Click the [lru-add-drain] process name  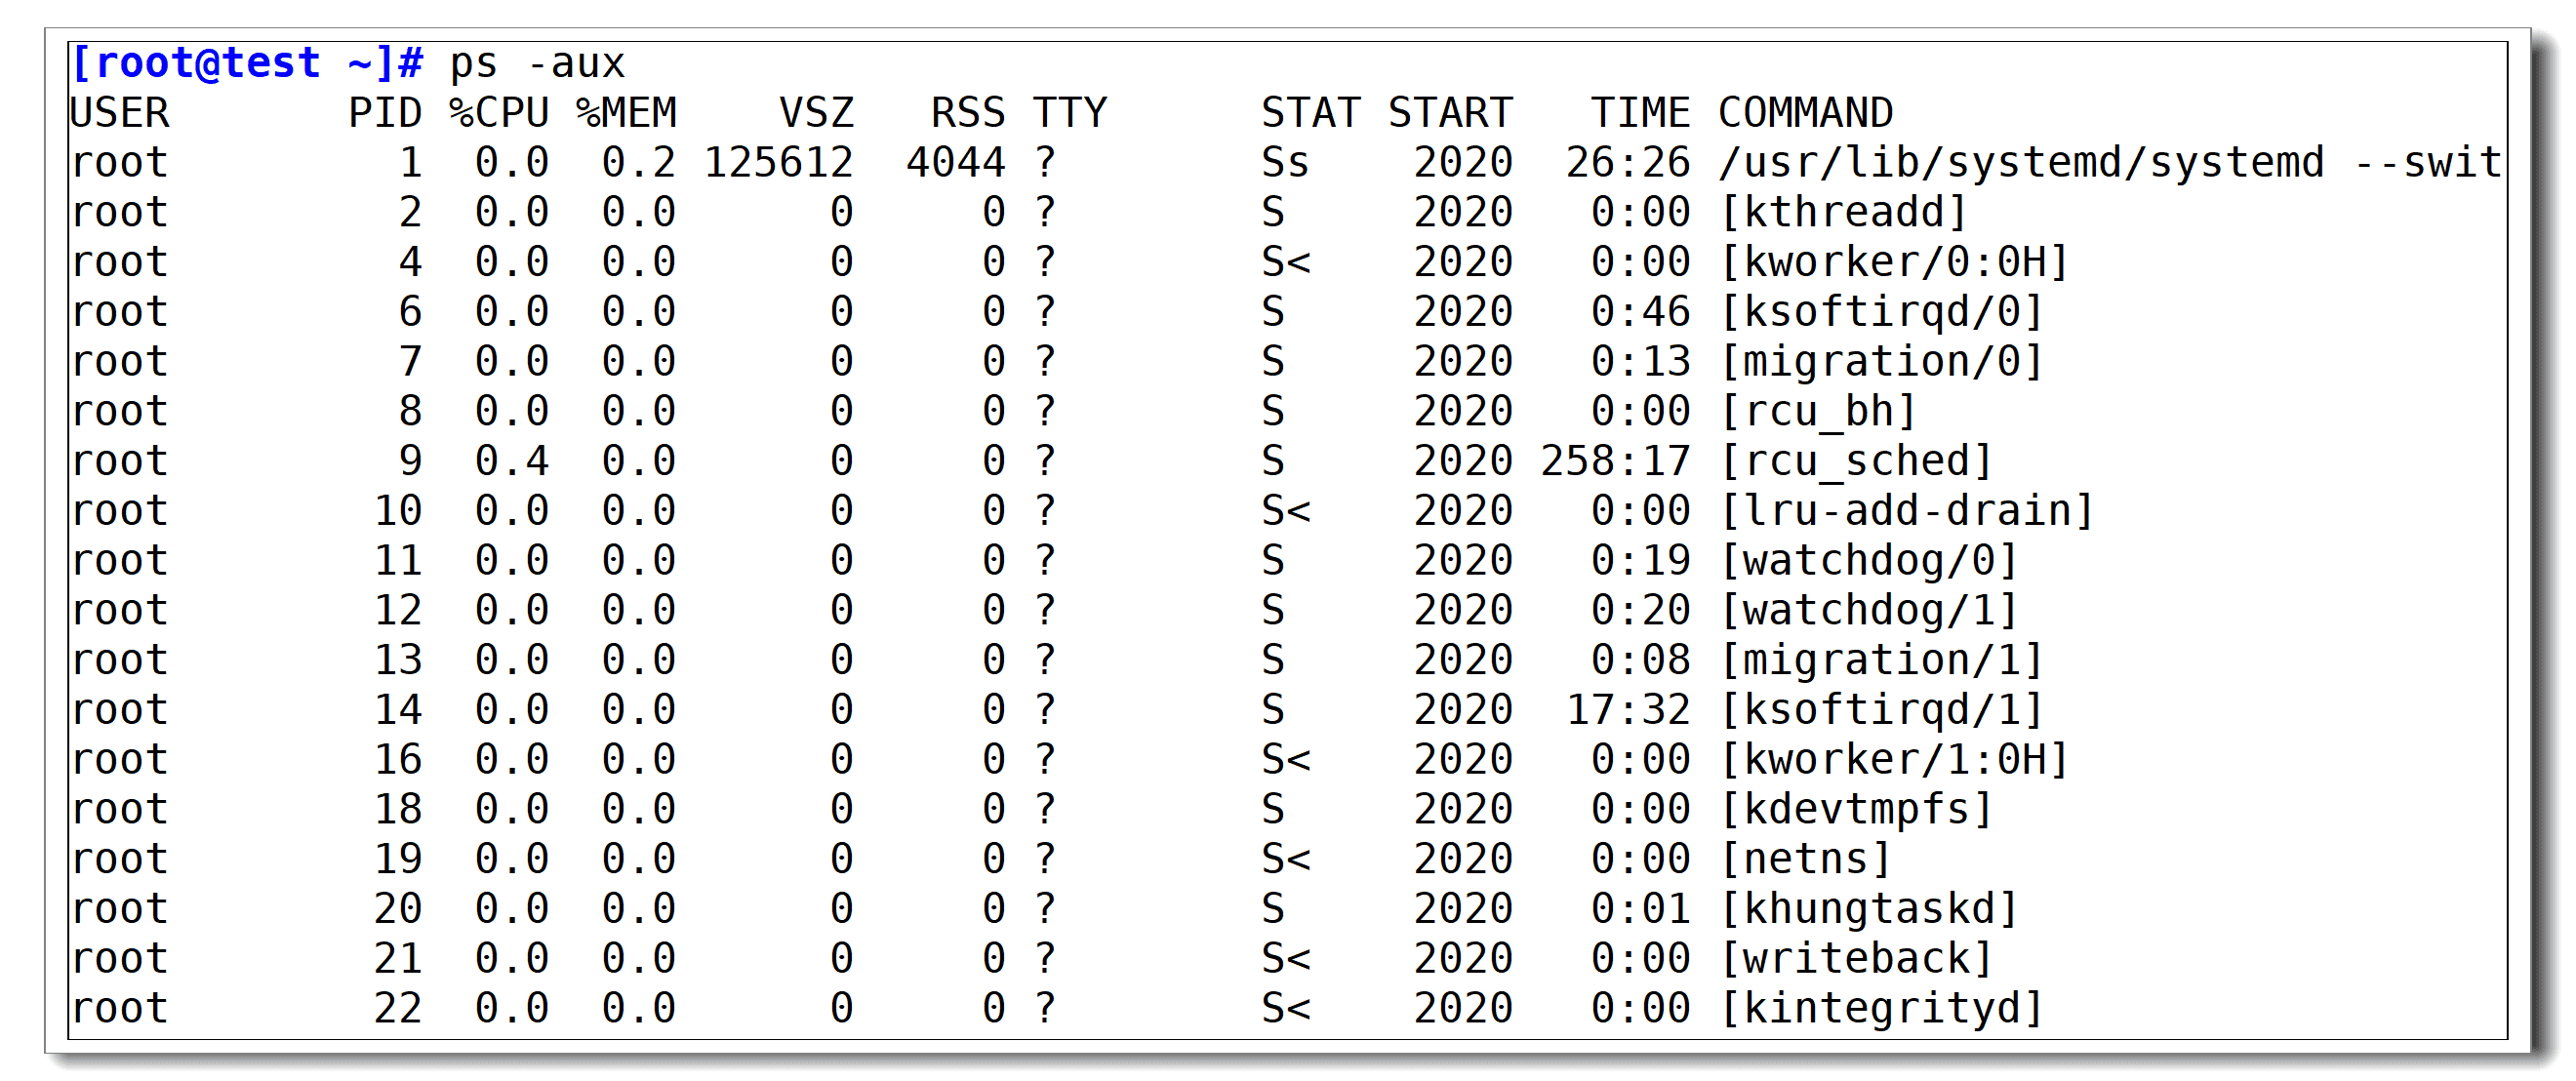point(1906,511)
